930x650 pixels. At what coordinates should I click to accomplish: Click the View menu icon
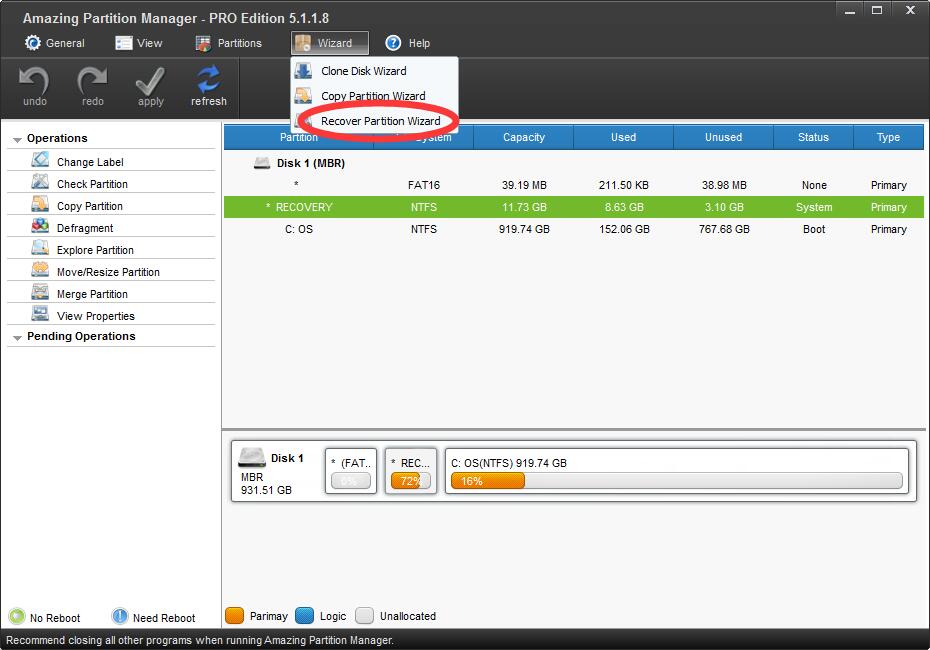123,43
